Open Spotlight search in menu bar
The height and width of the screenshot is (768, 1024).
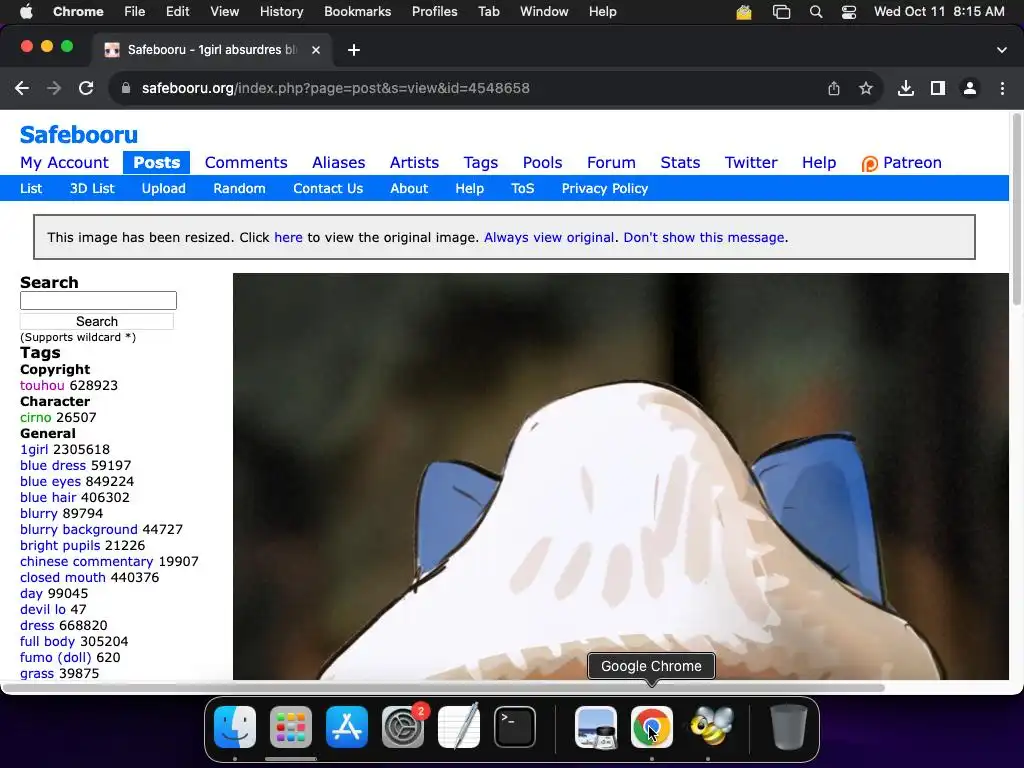pyautogui.click(x=816, y=12)
